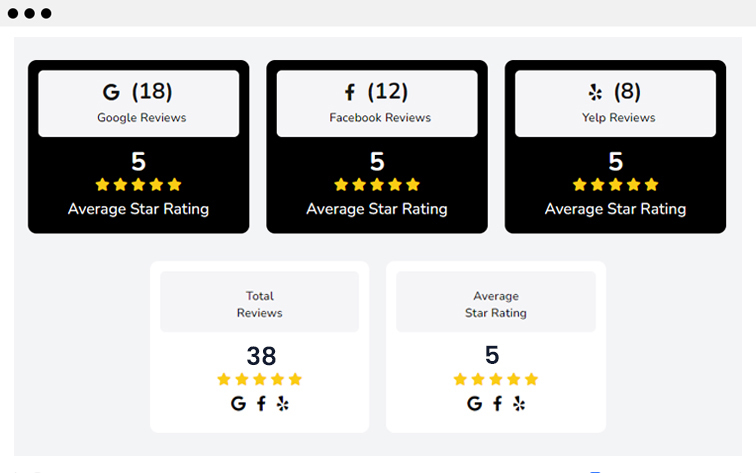This screenshot has height=473, width=756.
Task: Open the Facebook Reviews label
Action: [380, 118]
